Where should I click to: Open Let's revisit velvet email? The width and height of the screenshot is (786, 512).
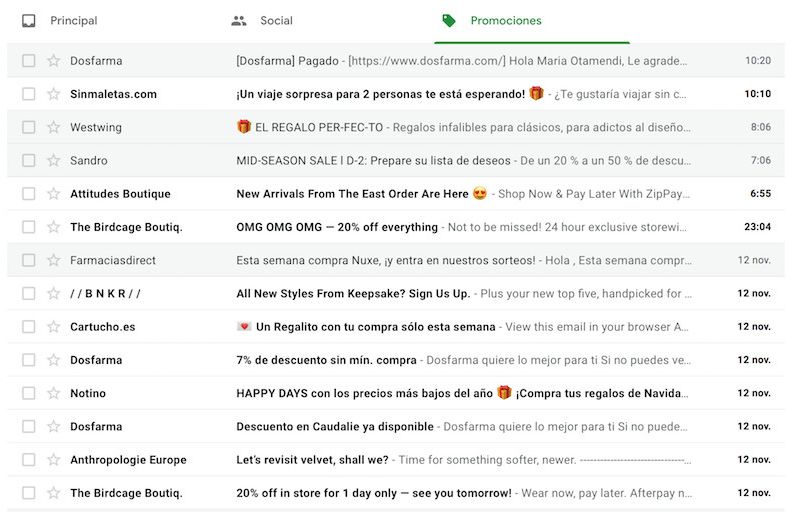coord(312,459)
